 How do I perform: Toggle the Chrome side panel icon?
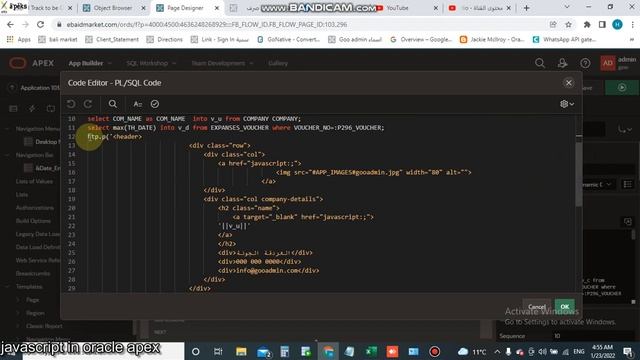(602, 24)
